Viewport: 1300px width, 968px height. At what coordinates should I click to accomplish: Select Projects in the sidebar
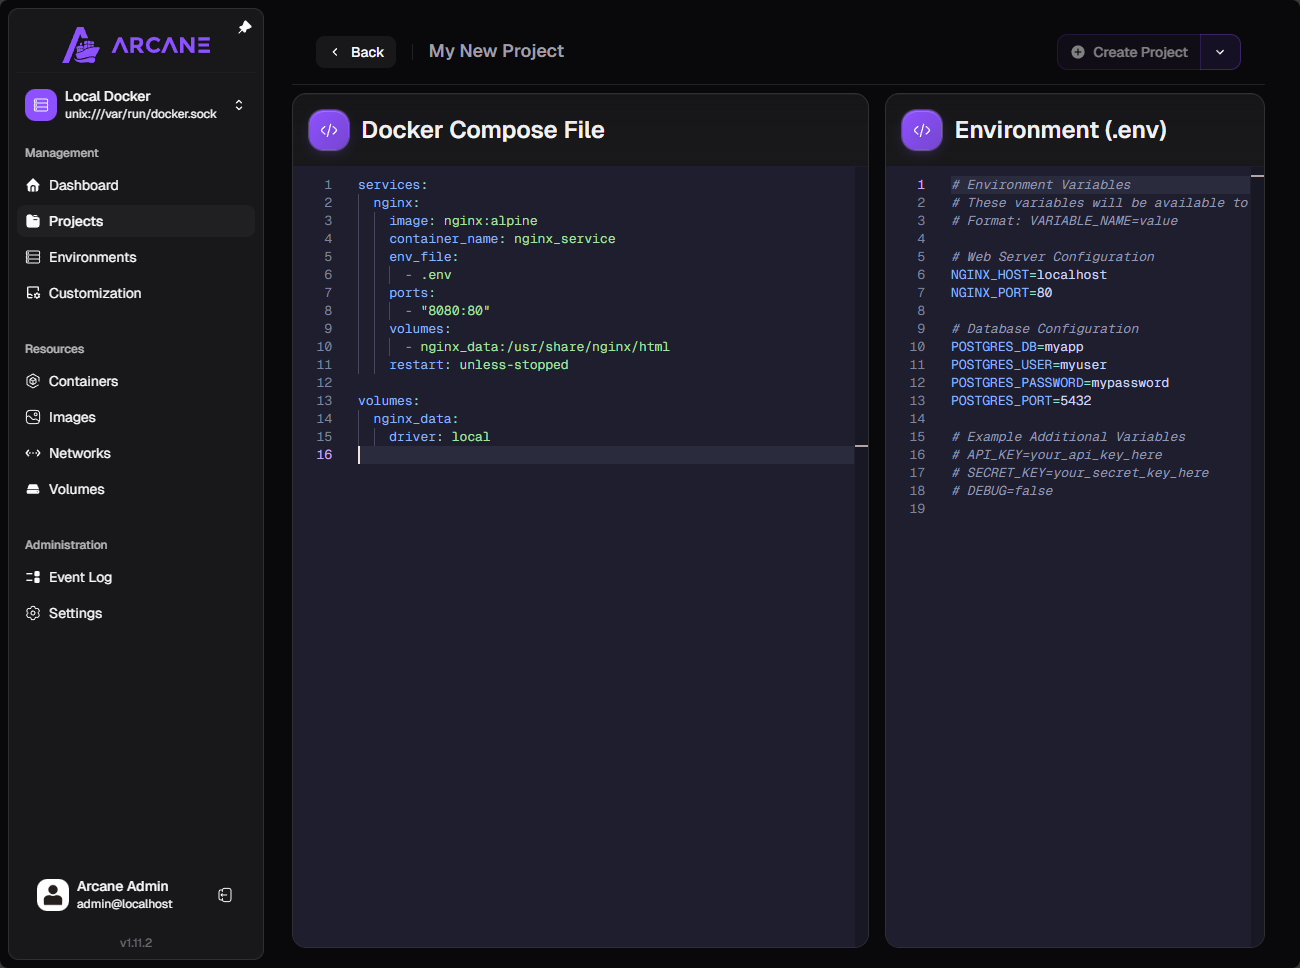click(76, 221)
